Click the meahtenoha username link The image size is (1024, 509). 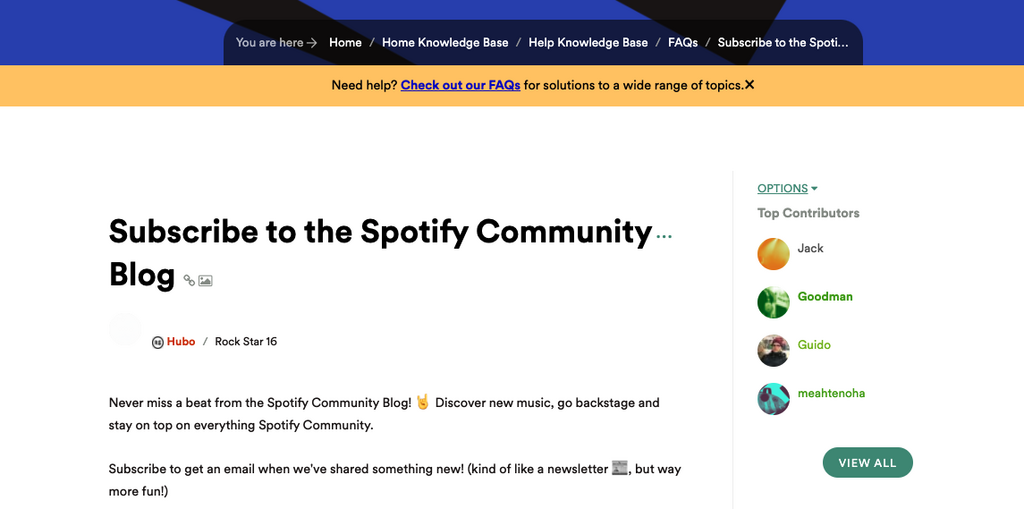pos(831,393)
